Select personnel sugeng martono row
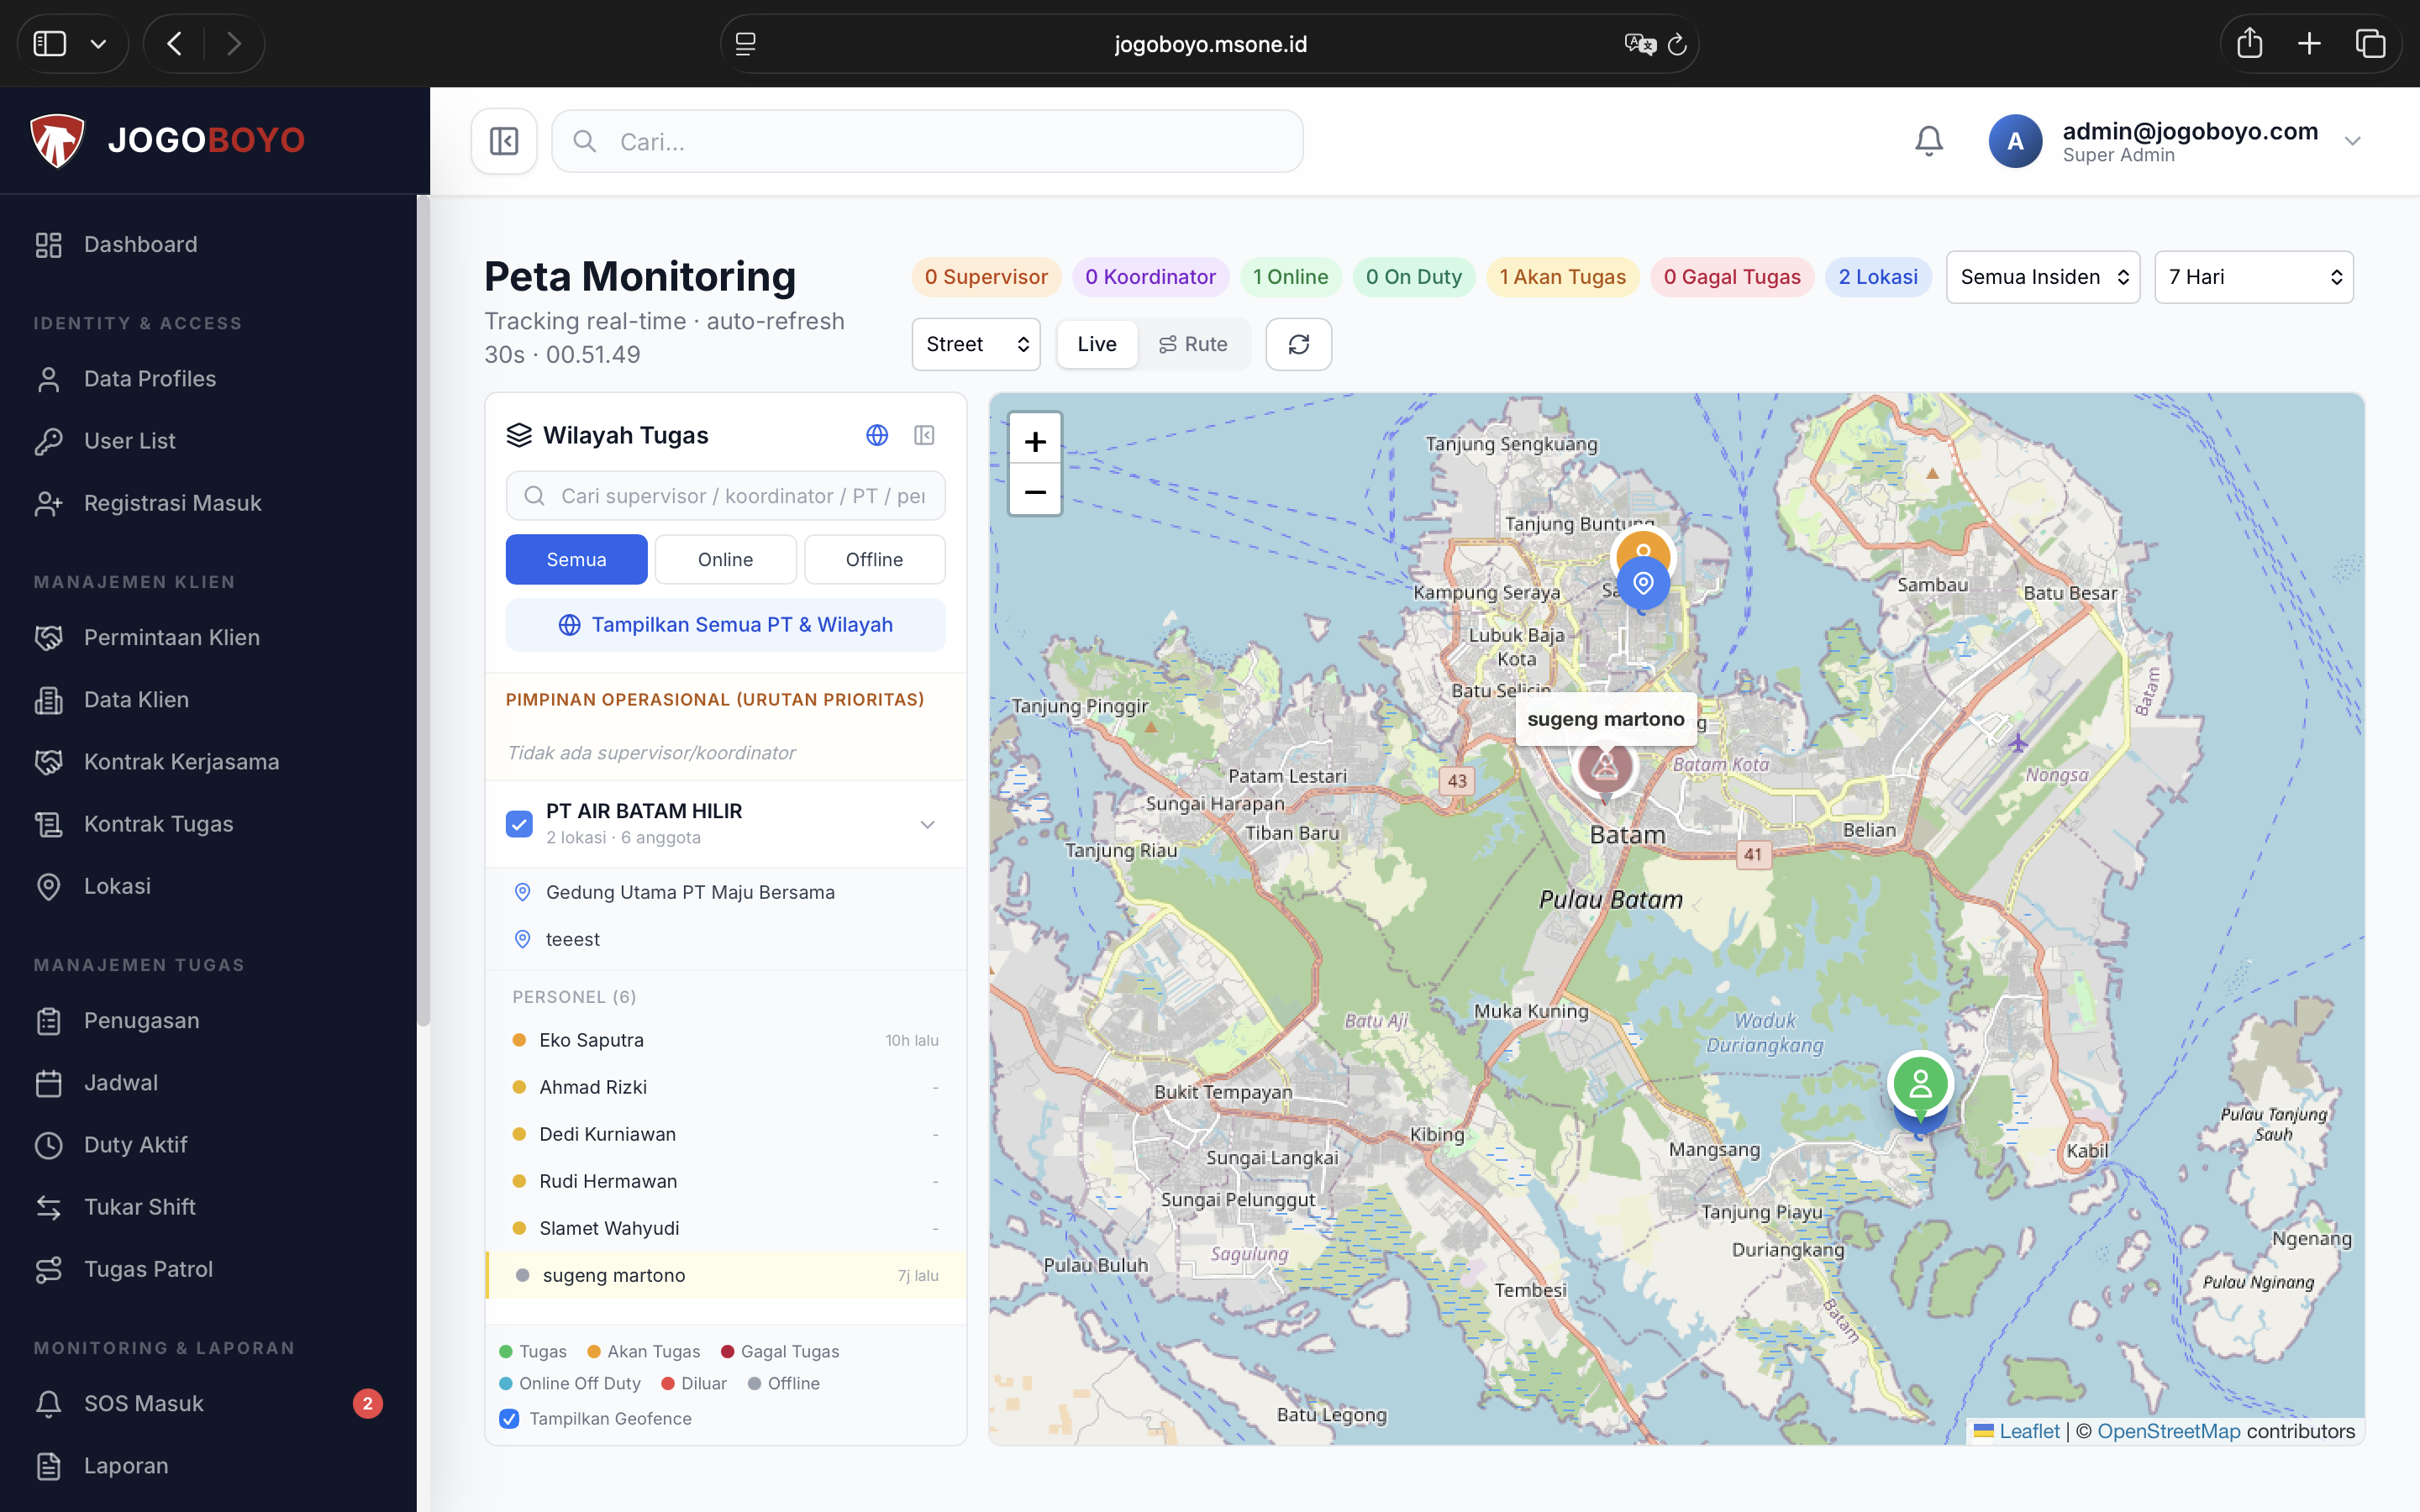Screen dimensions: 2420x1512 [725, 1275]
